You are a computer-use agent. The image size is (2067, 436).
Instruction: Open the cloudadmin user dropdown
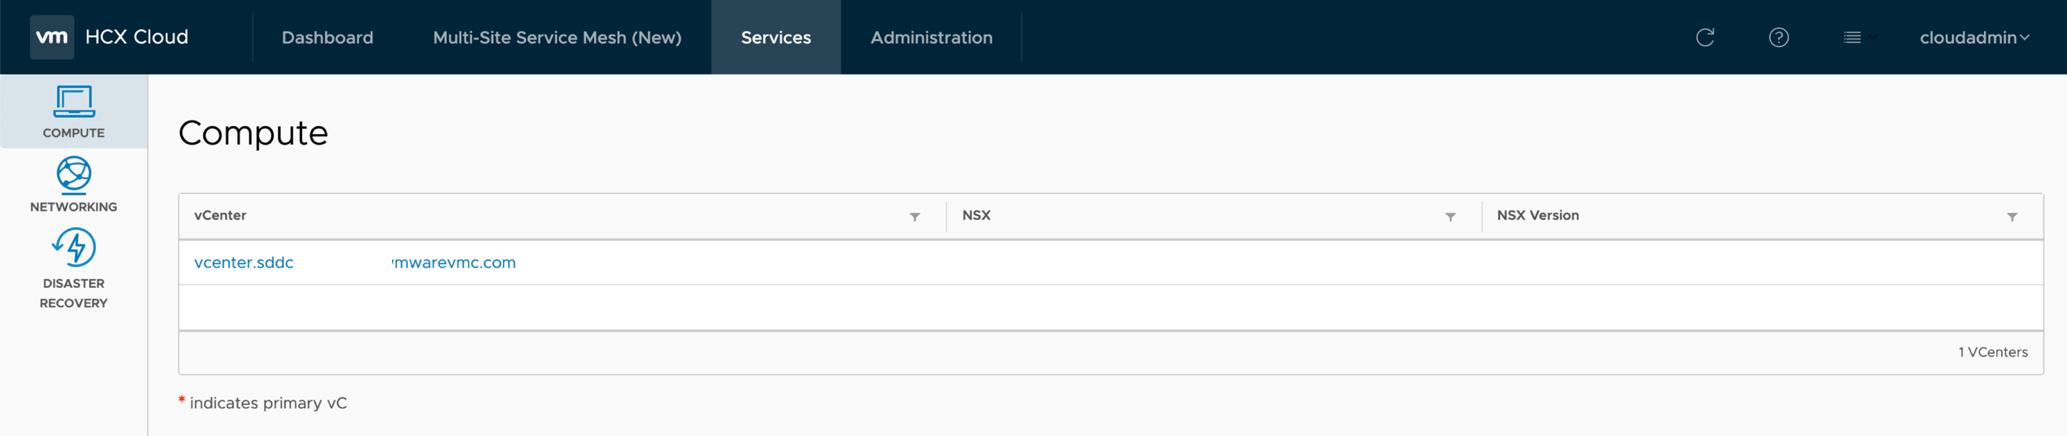[1974, 37]
